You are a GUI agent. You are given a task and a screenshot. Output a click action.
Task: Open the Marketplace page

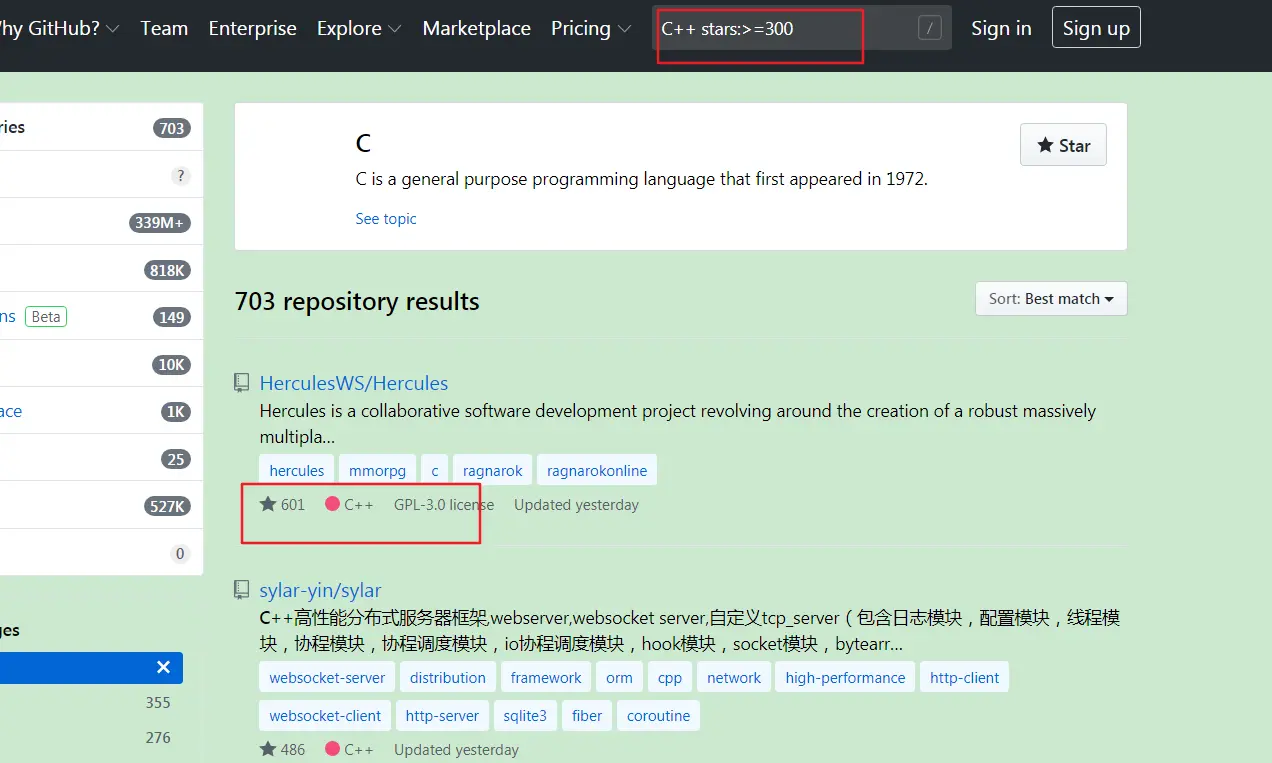[x=476, y=28]
